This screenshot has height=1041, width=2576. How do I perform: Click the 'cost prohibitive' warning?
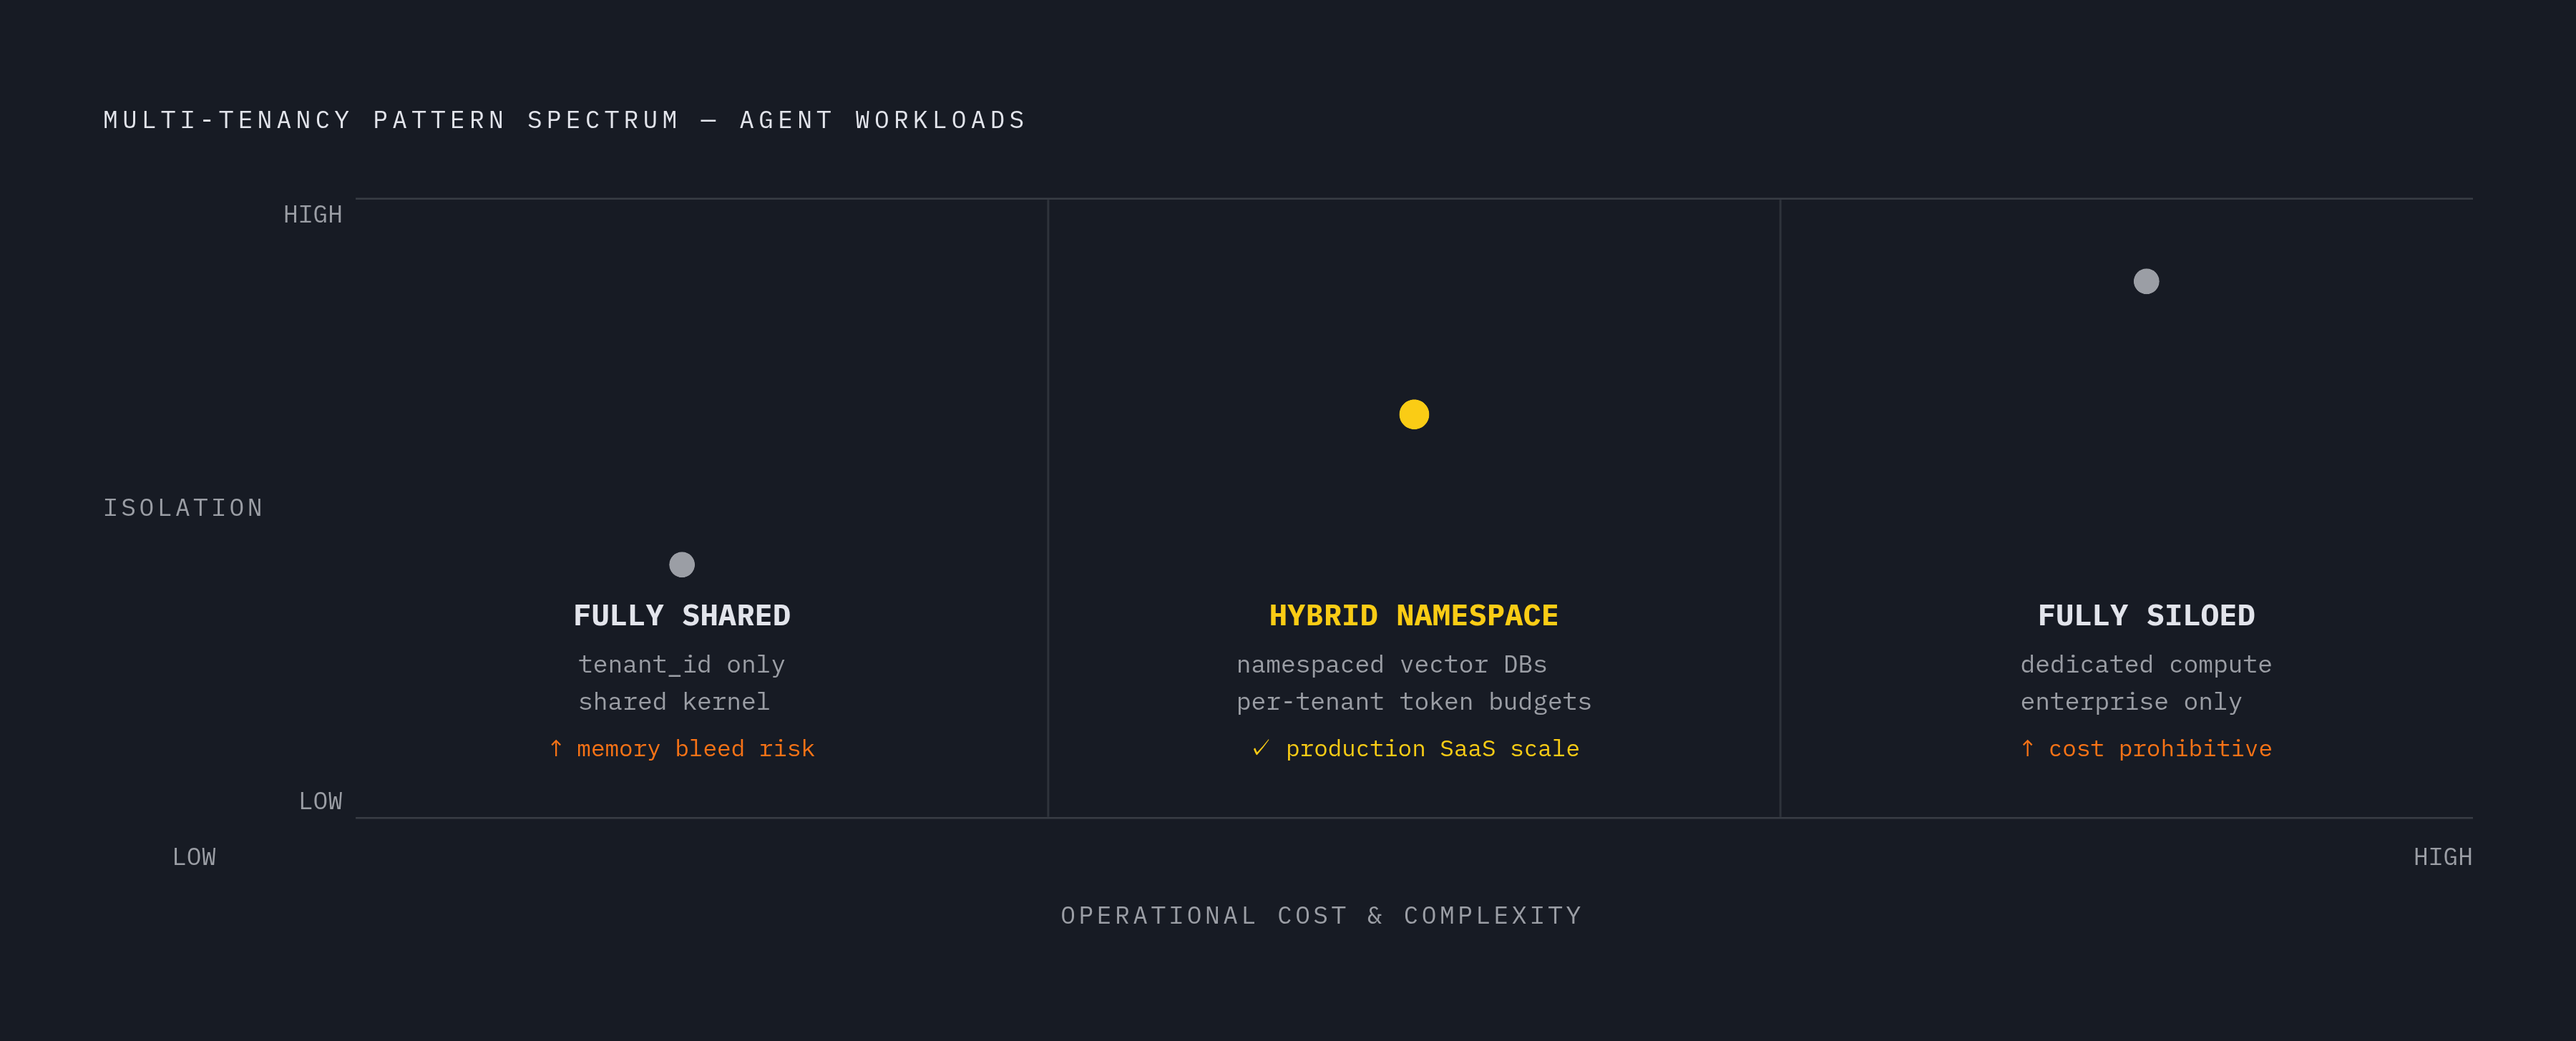pyautogui.click(x=2160, y=749)
